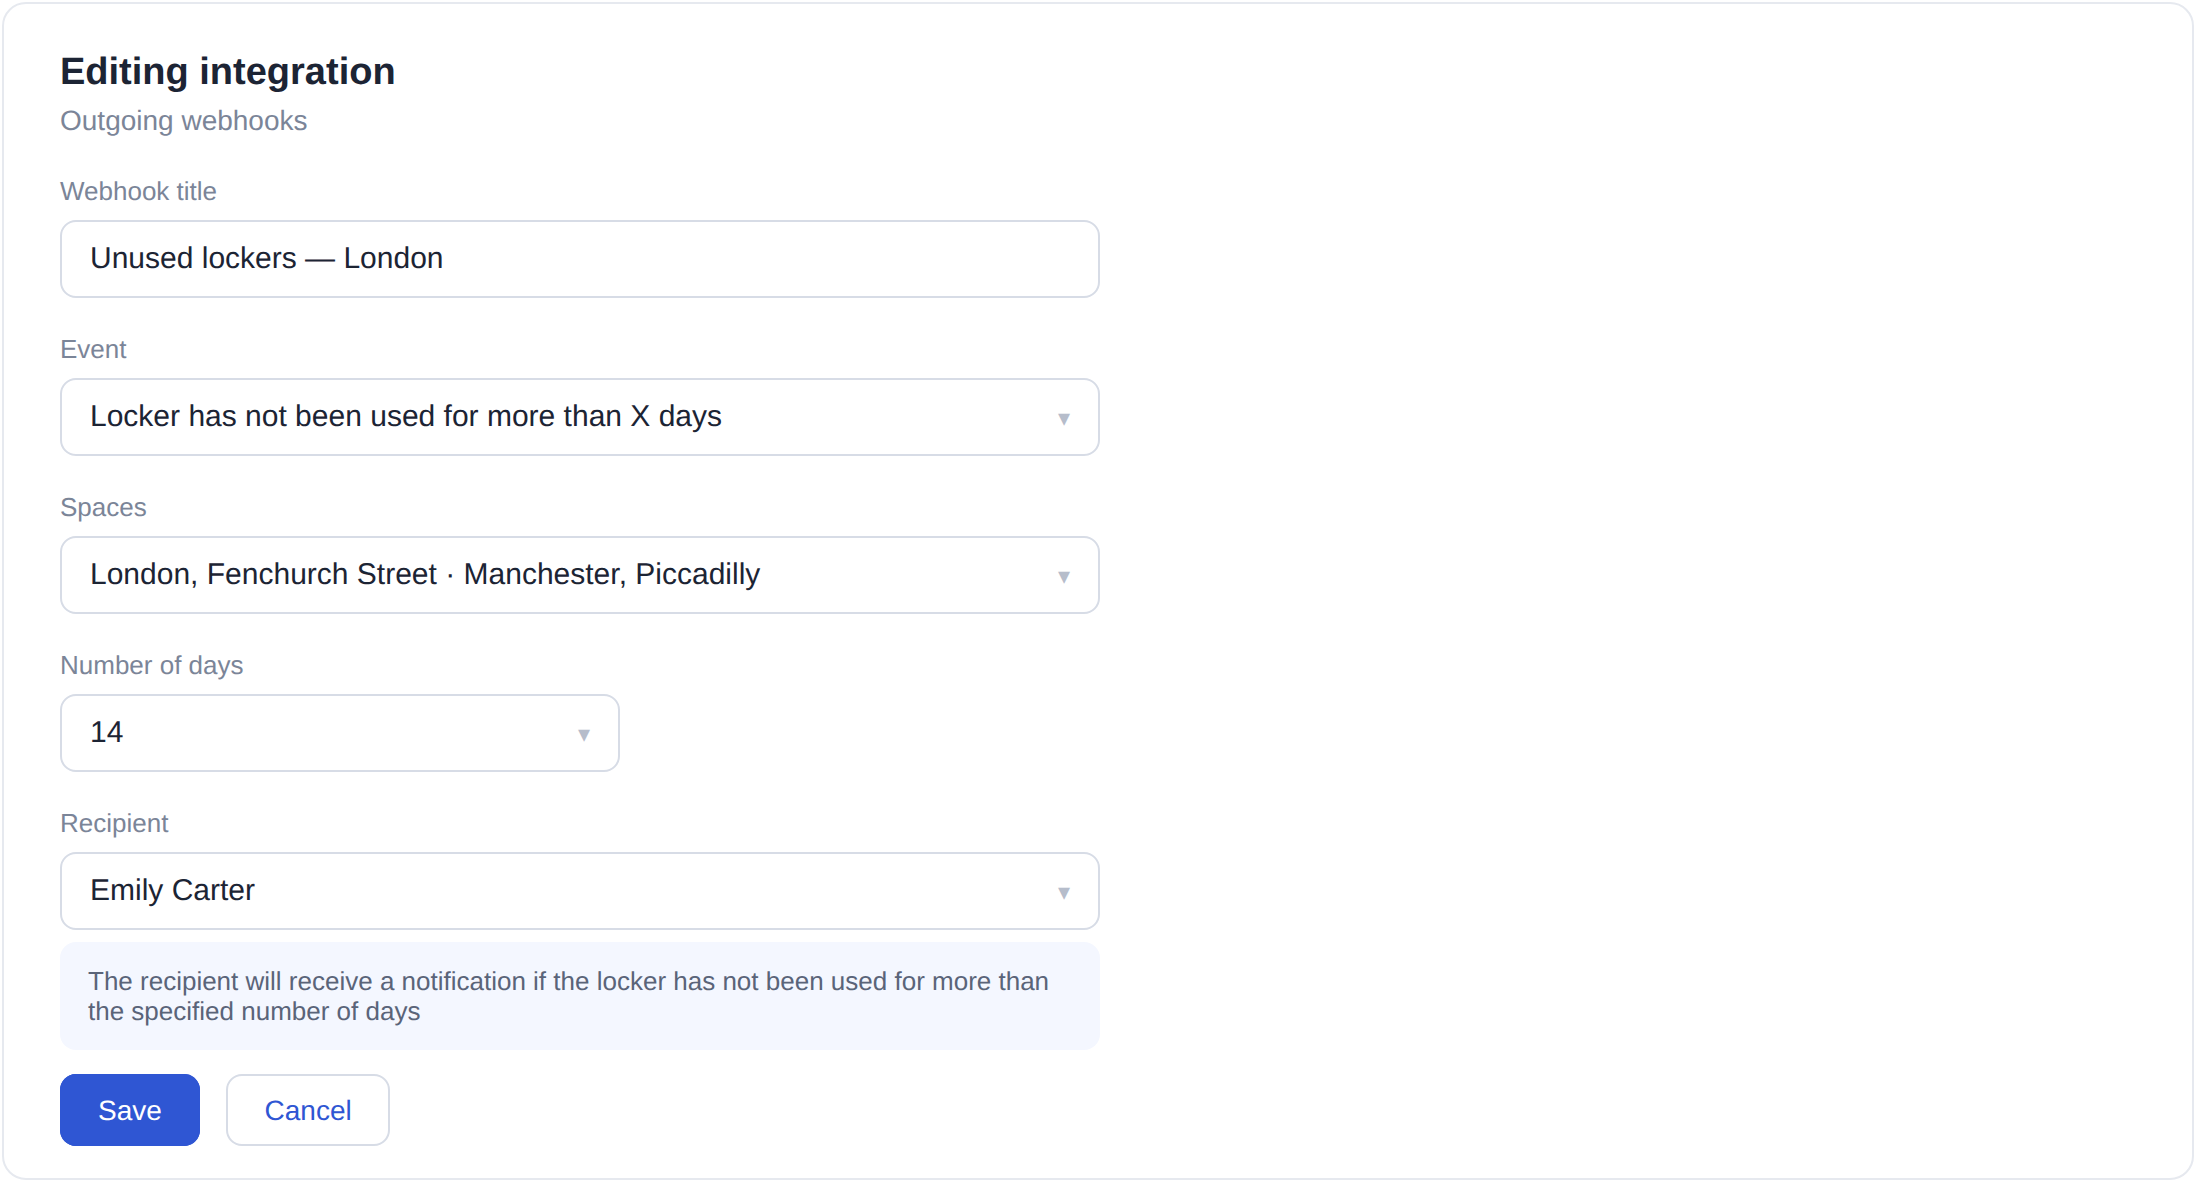
Task: Select the 'Unused lockers — London' title text
Action: (x=266, y=258)
